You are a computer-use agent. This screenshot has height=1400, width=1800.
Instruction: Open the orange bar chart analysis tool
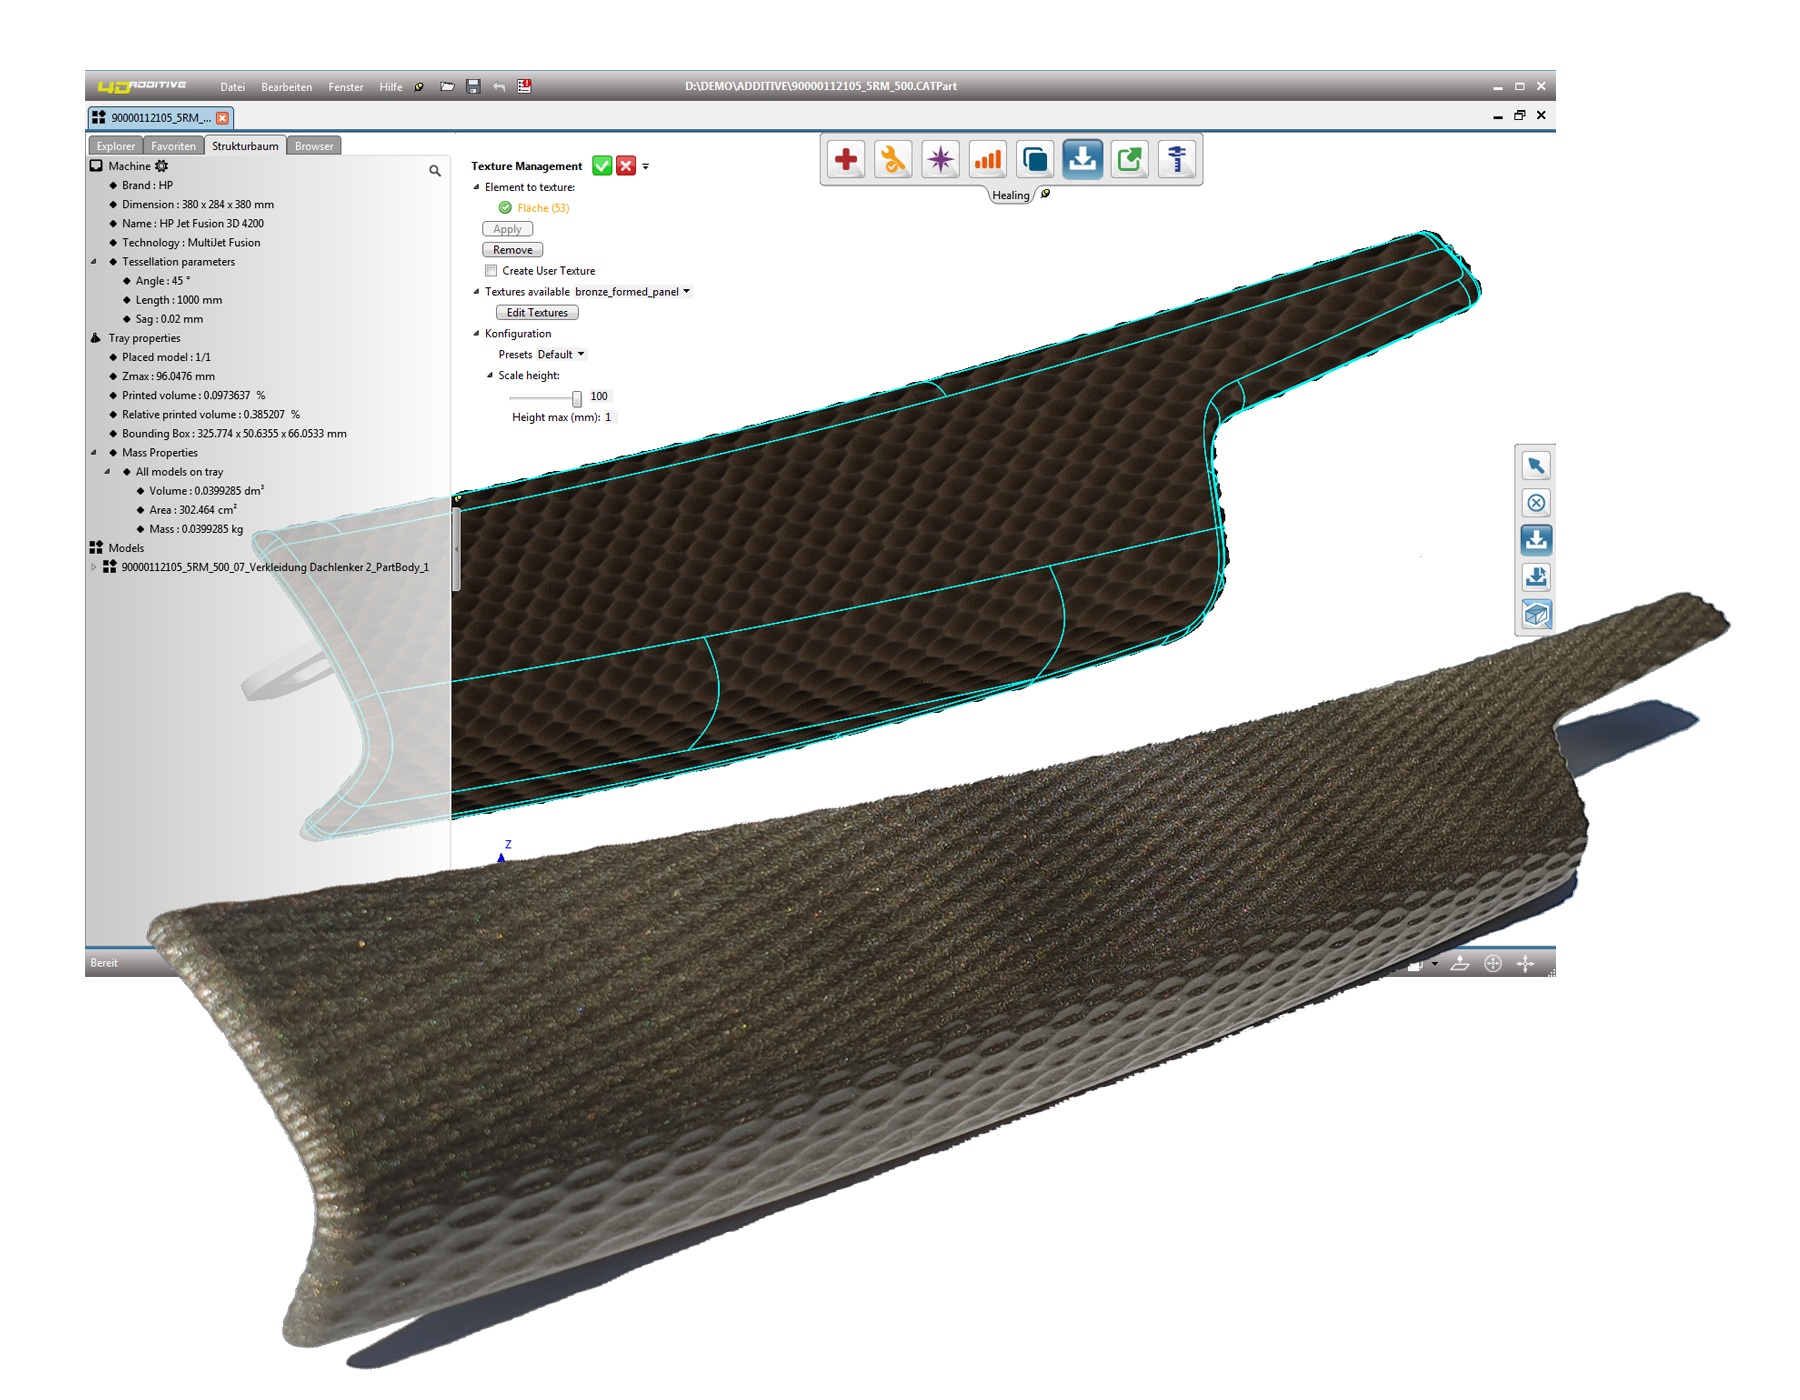(988, 160)
